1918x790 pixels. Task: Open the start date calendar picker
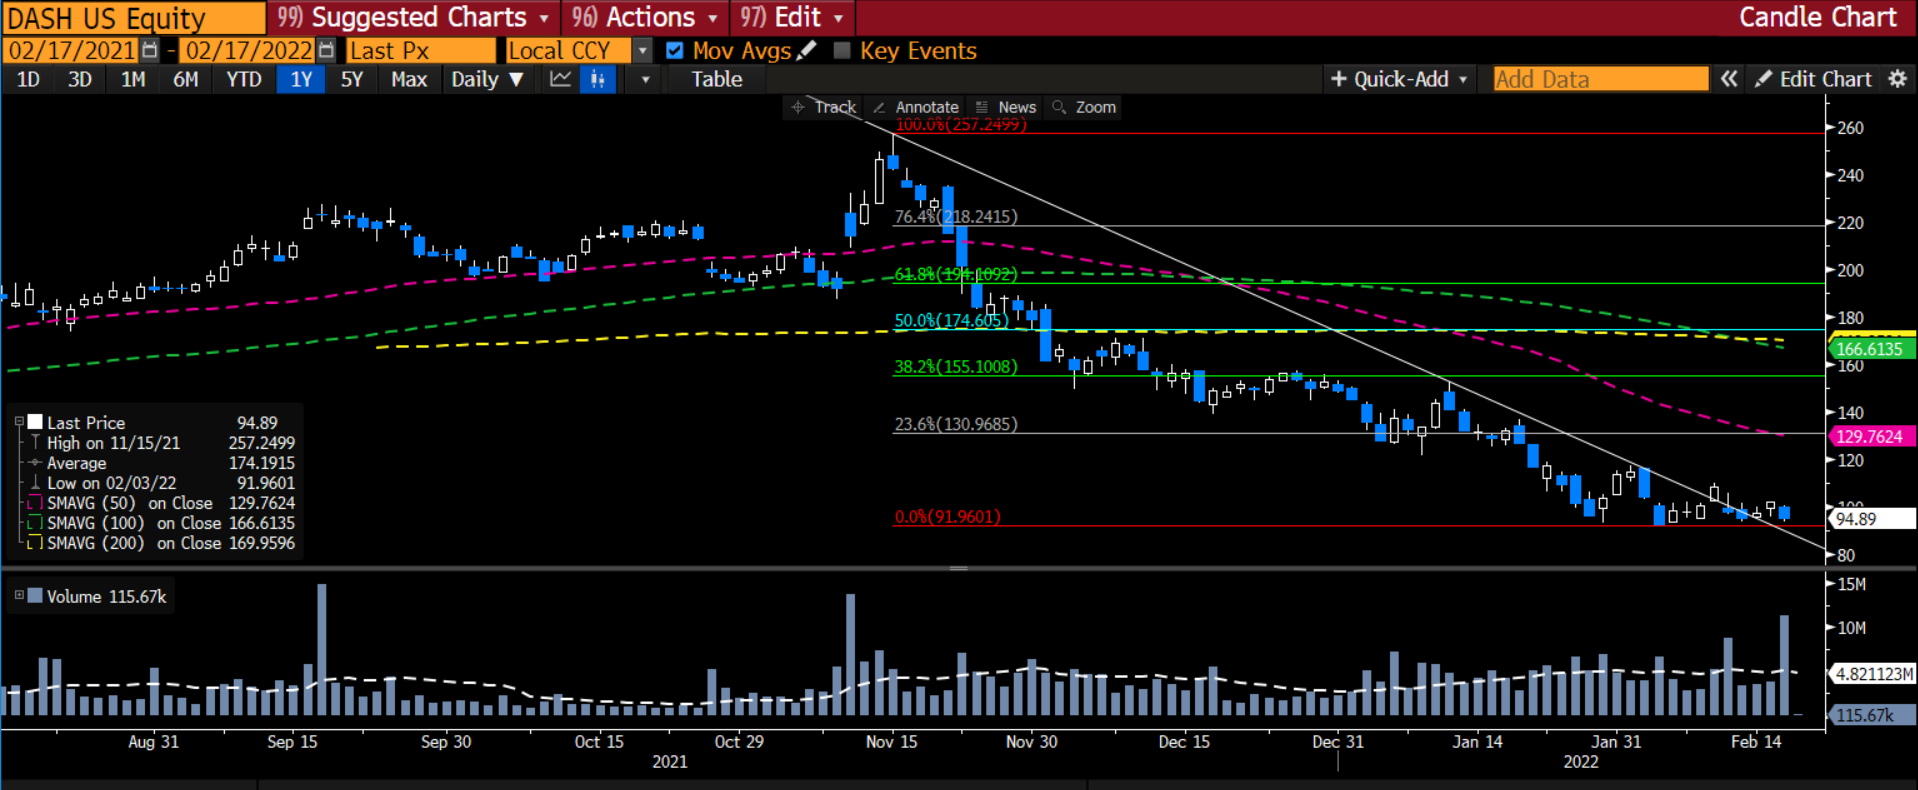(150, 50)
